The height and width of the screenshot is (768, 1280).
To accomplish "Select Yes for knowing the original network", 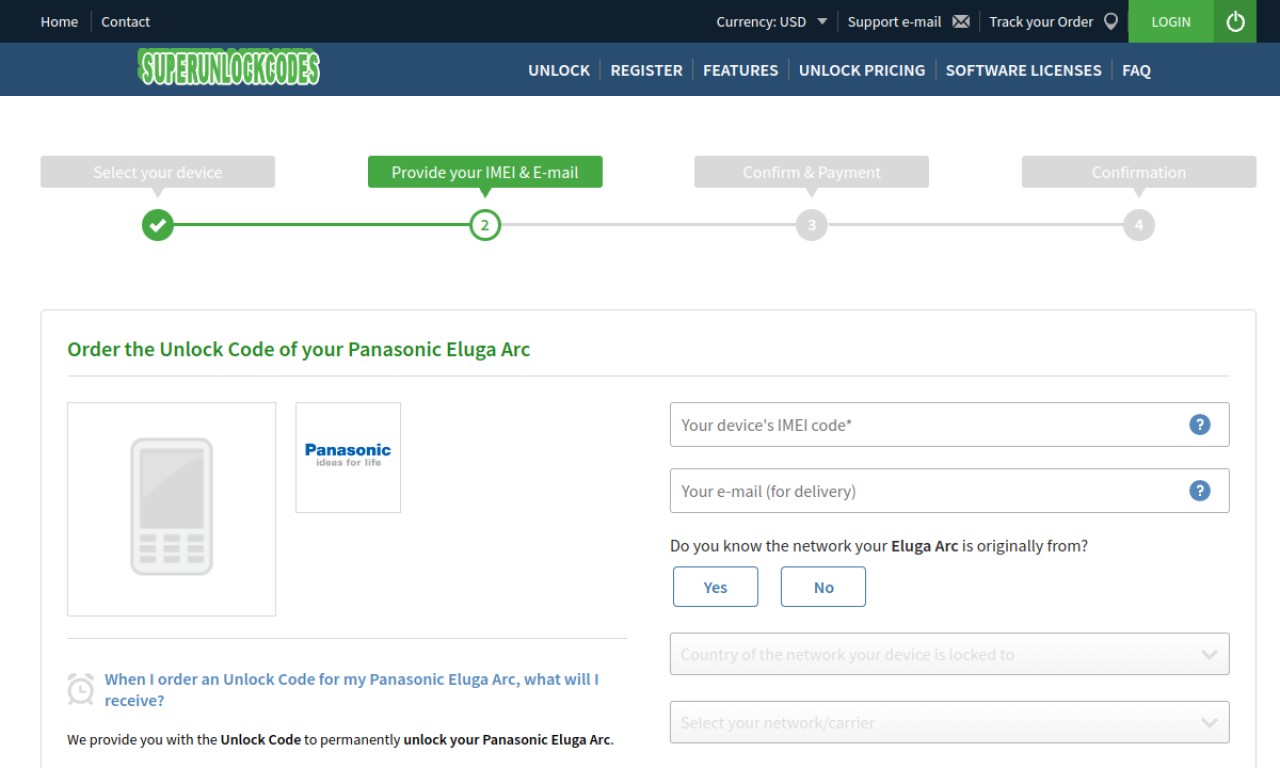I will (715, 587).
